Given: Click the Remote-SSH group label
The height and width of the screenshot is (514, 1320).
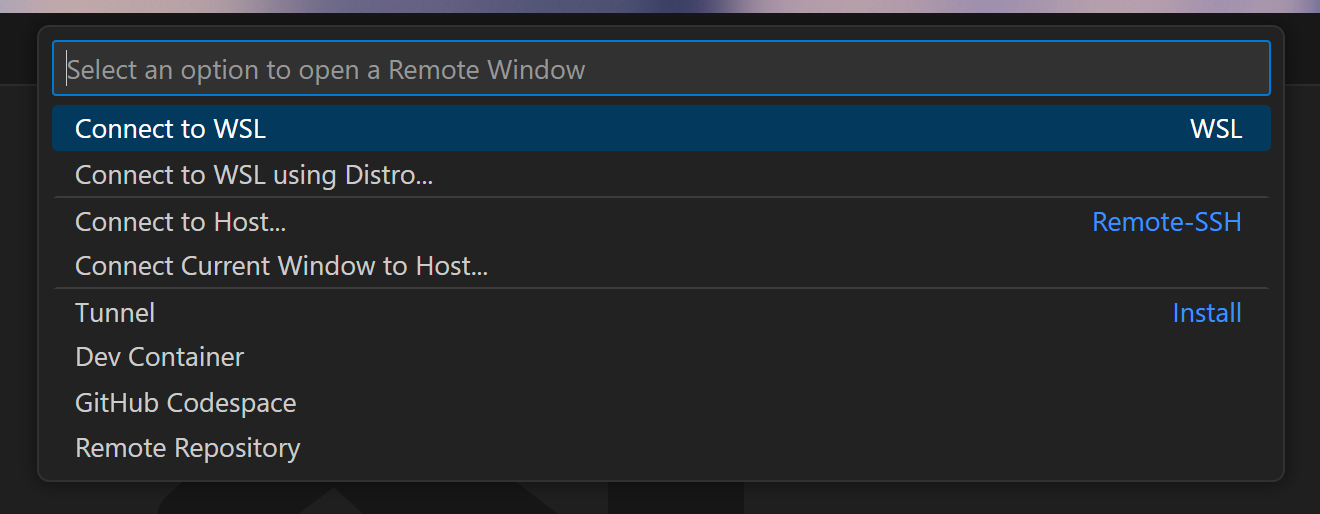Looking at the screenshot, I should pyautogui.click(x=1166, y=222).
